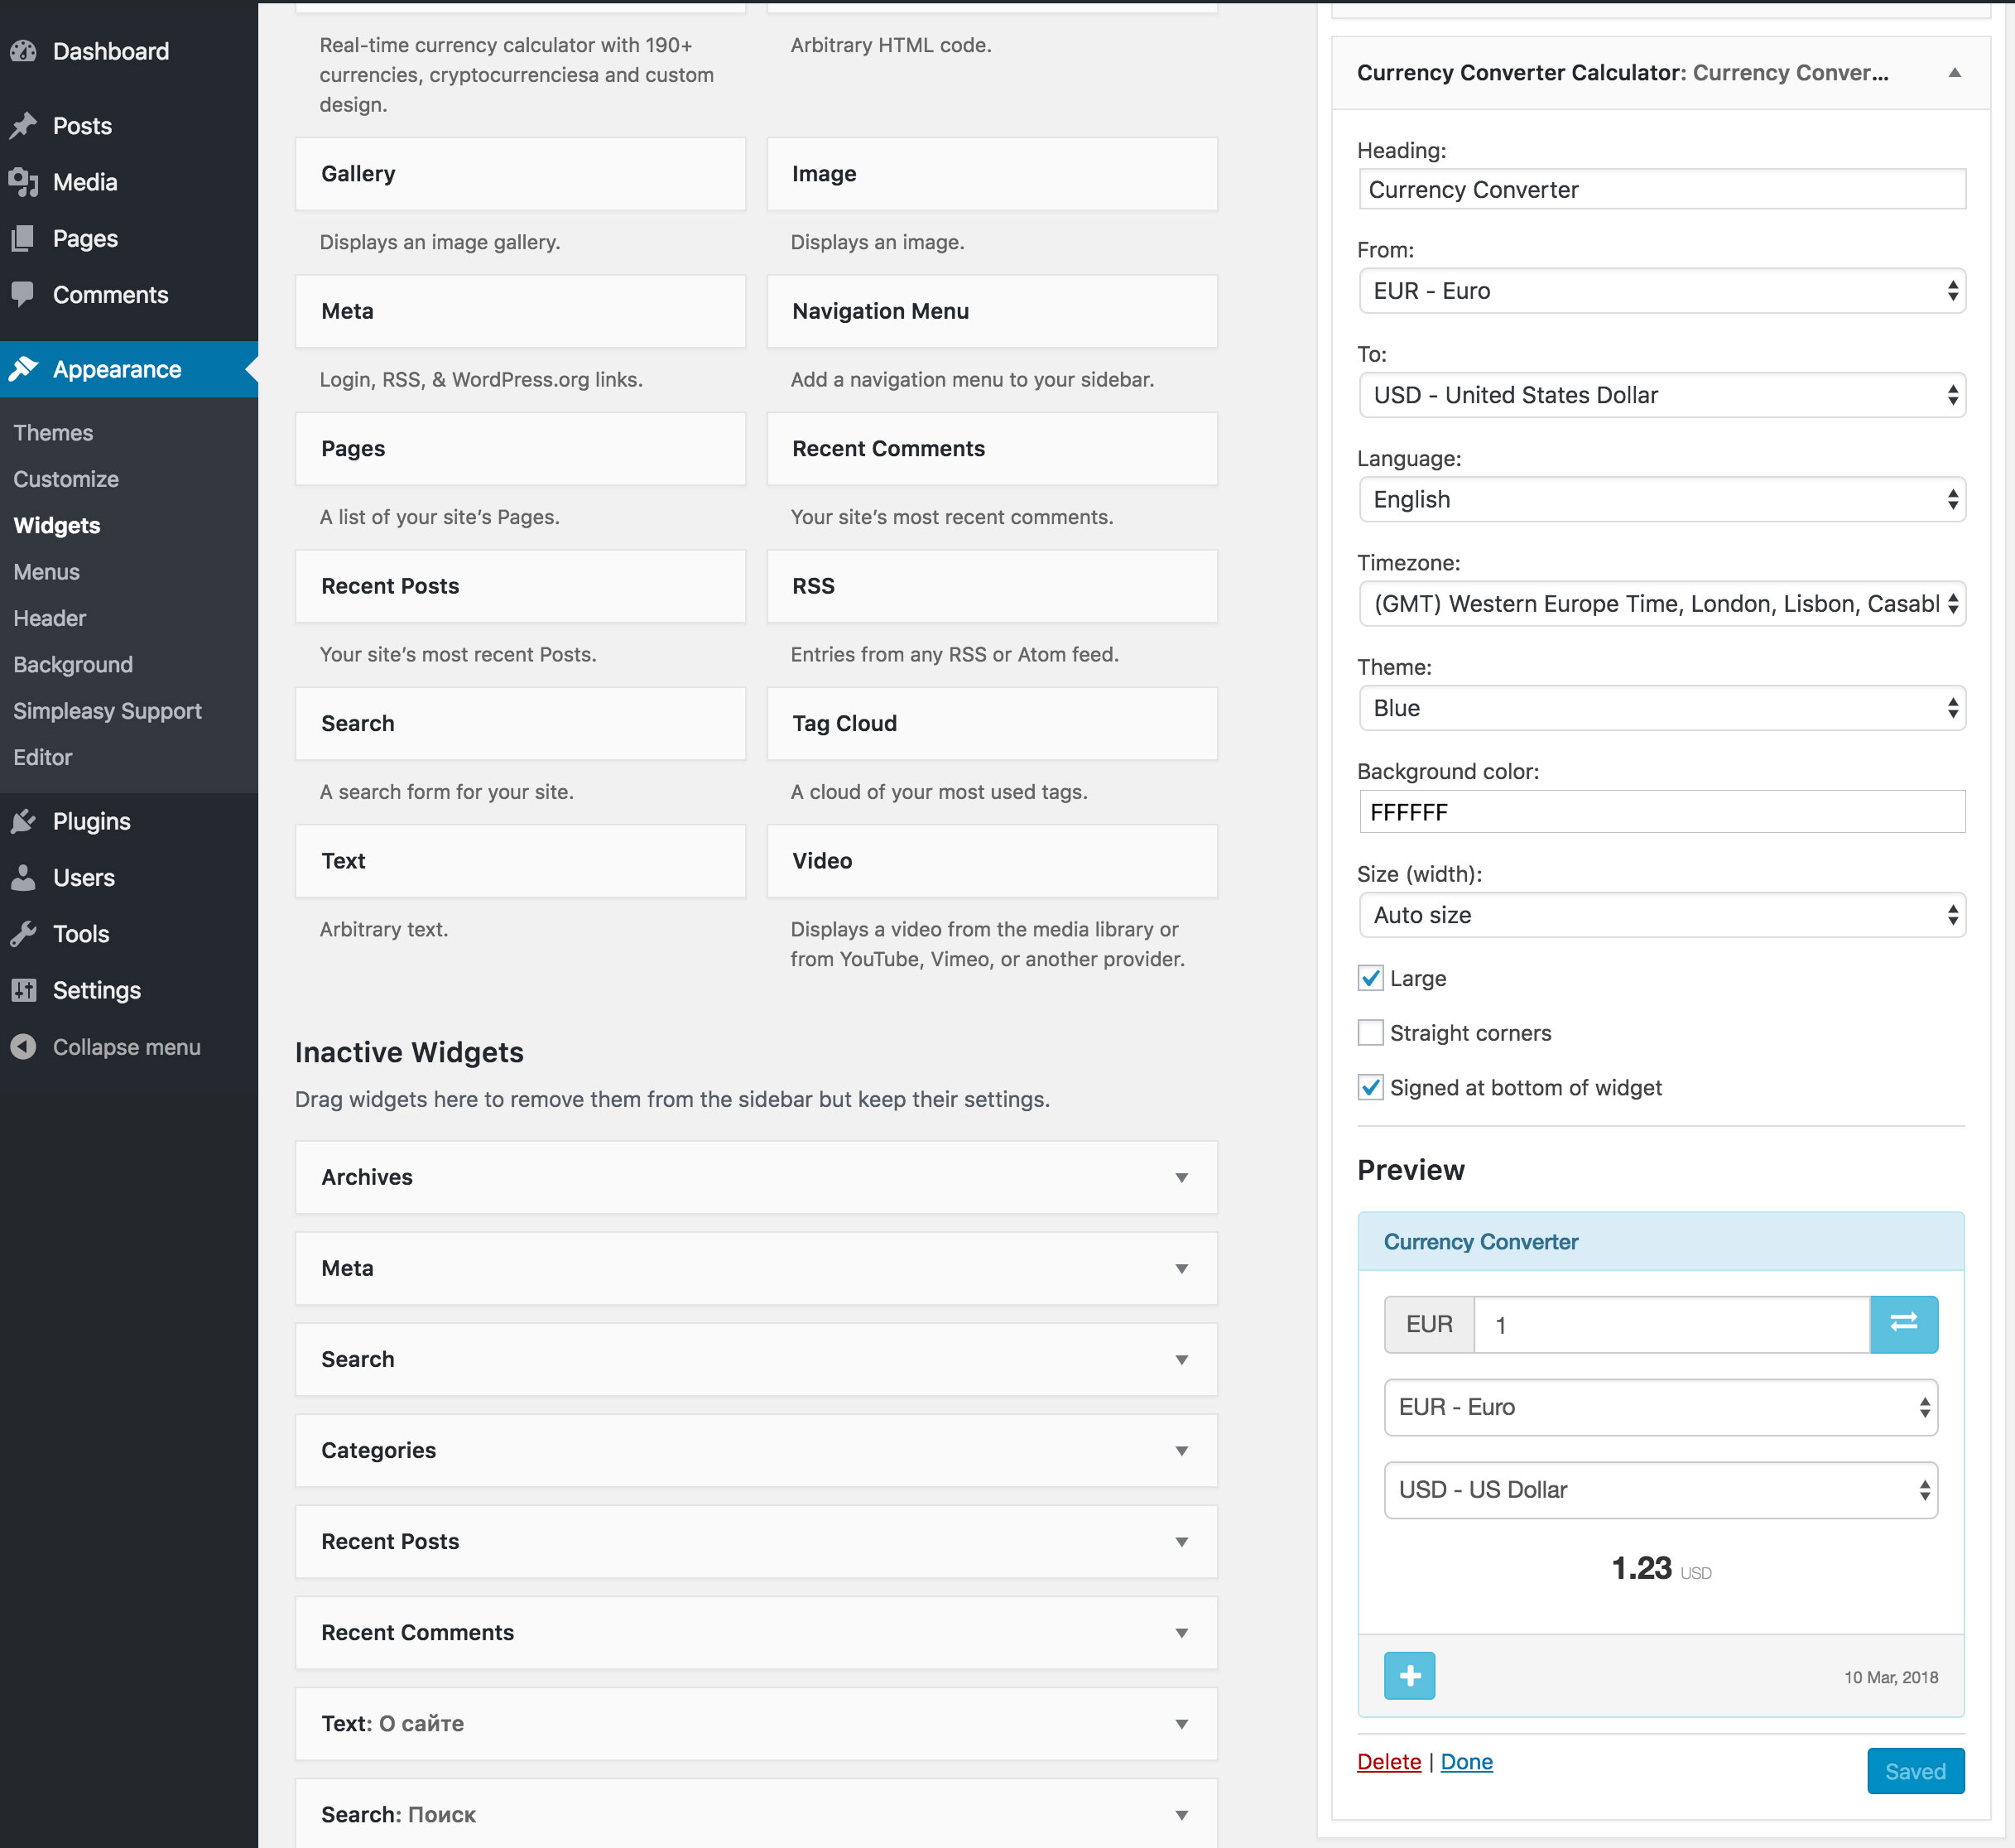Click the blue plus button in preview
This screenshot has width=2015, height=1848.
(x=1409, y=1675)
